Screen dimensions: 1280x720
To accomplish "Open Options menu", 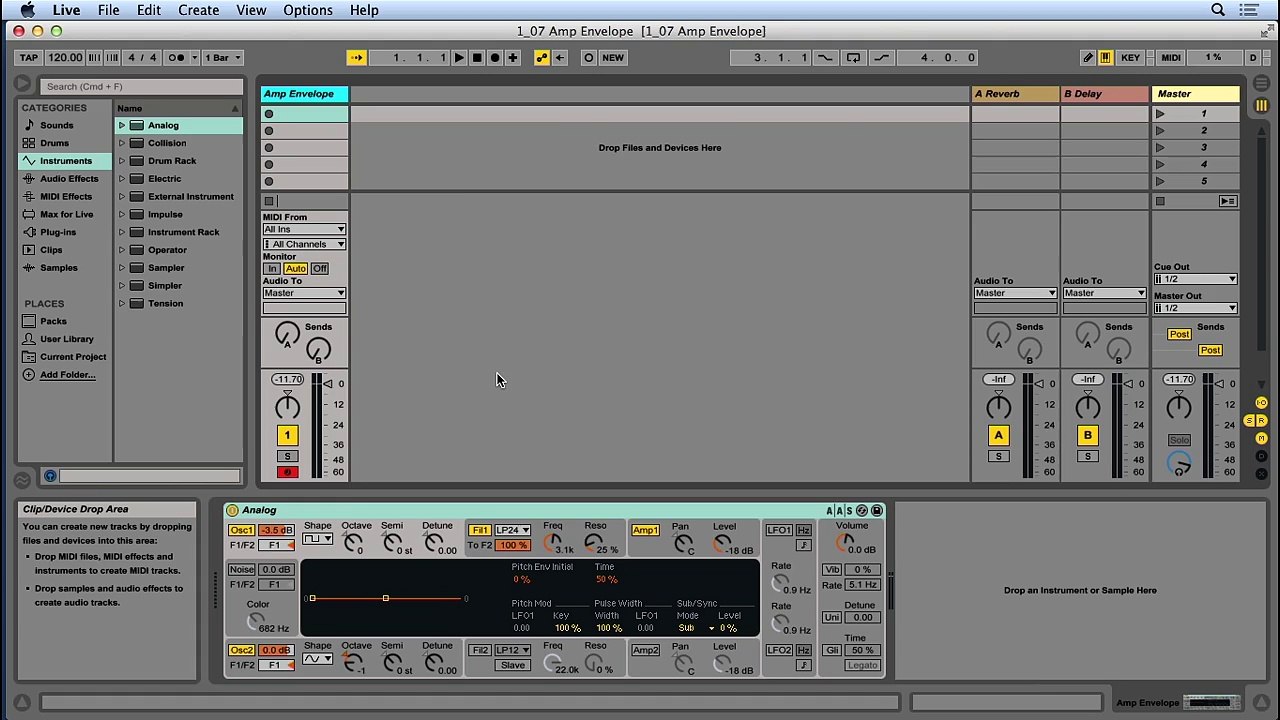I will pos(308,10).
